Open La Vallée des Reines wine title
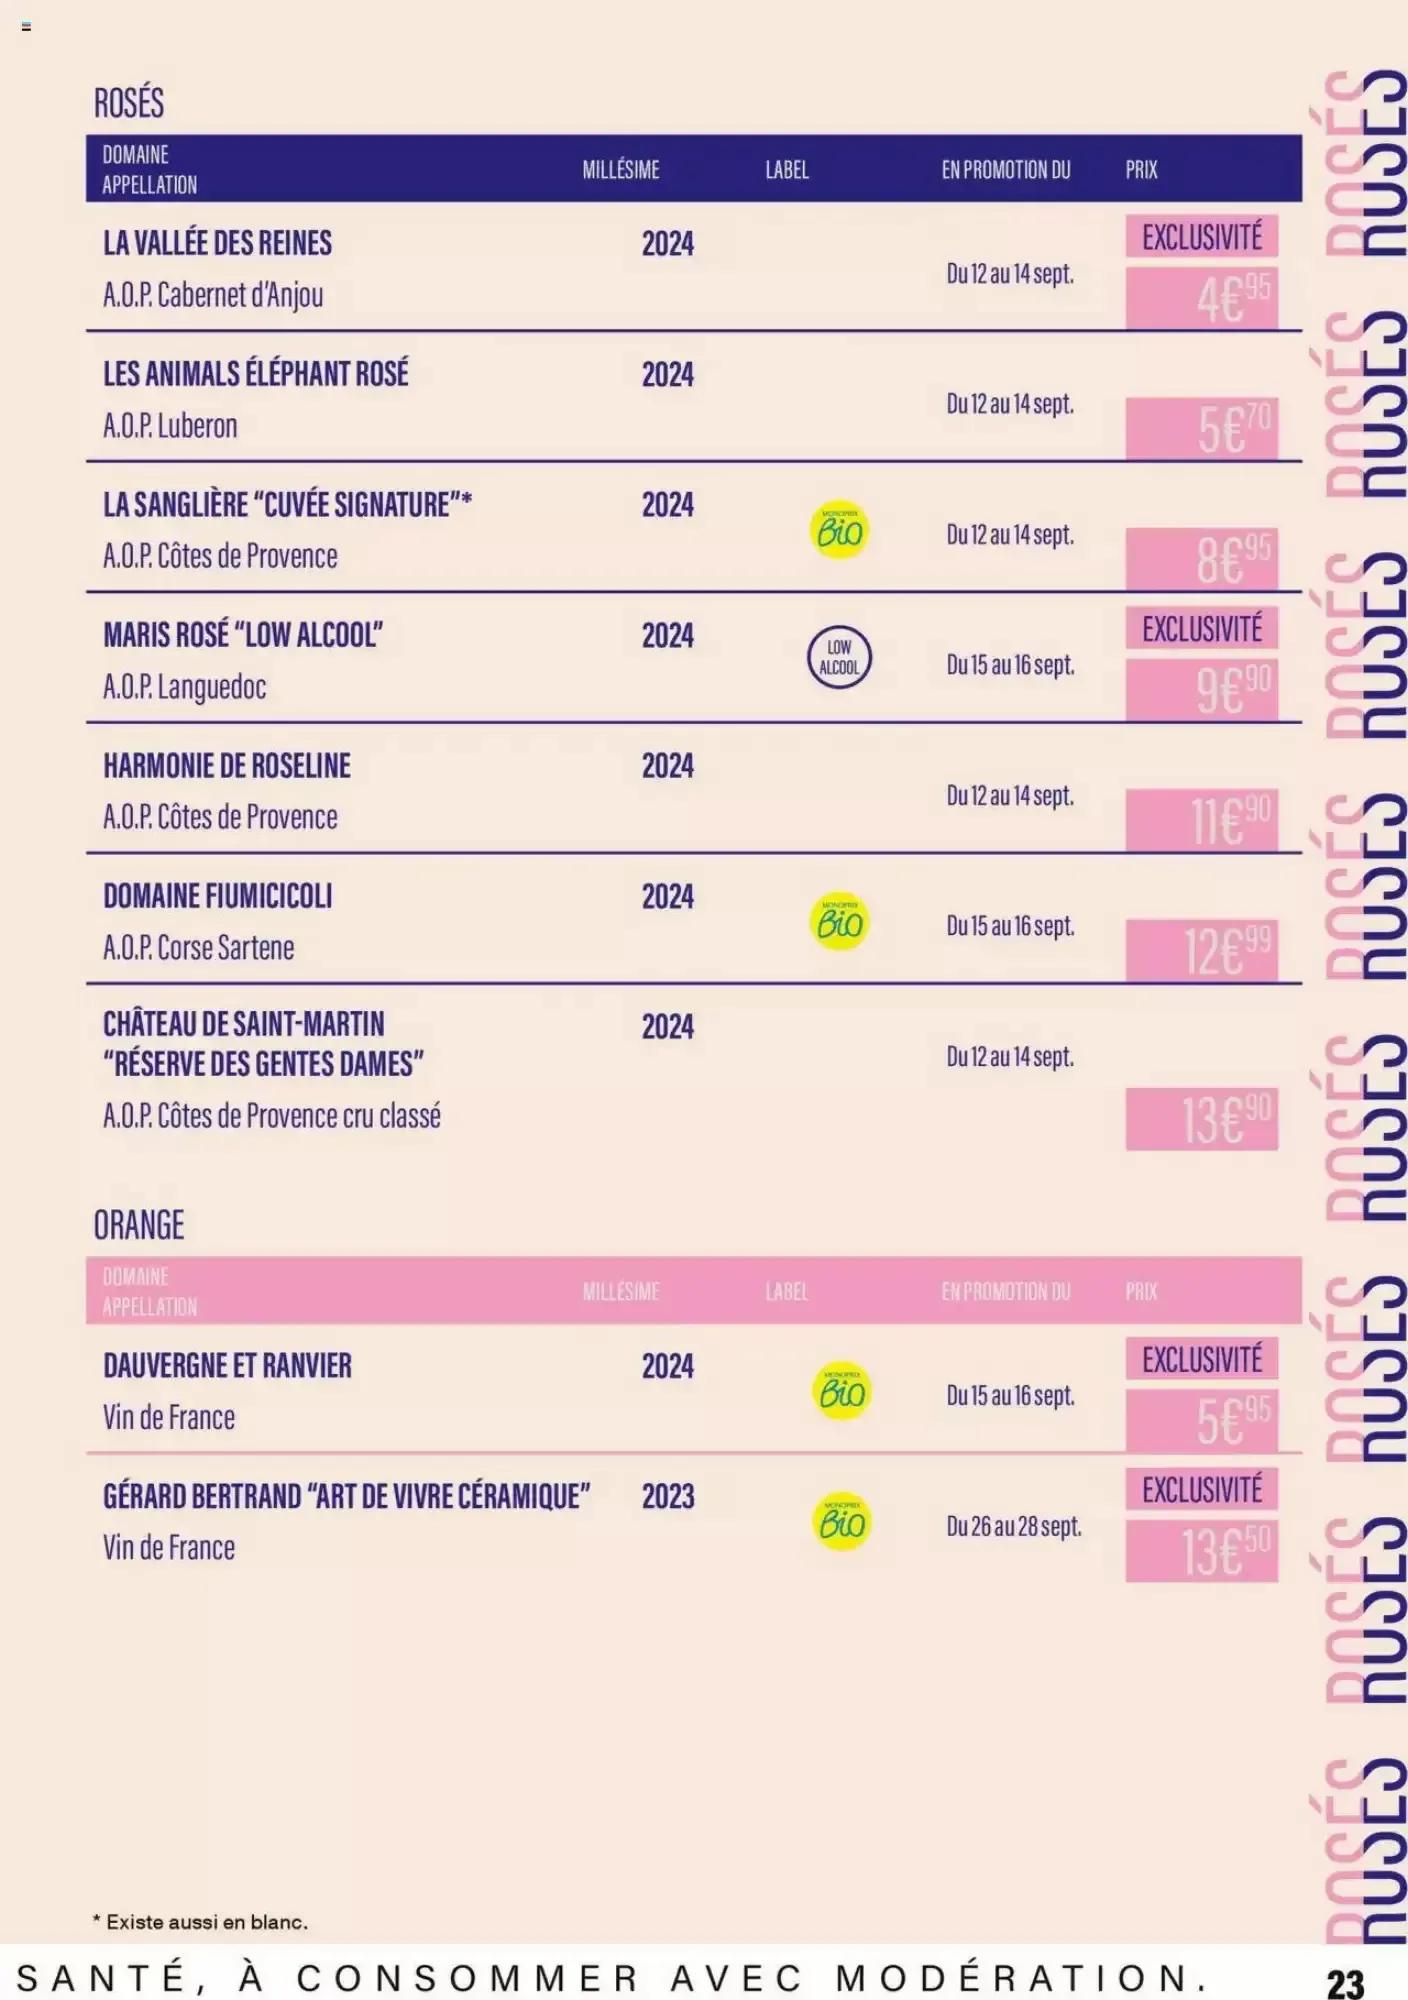The image size is (1408, 2000). [218, 243]
